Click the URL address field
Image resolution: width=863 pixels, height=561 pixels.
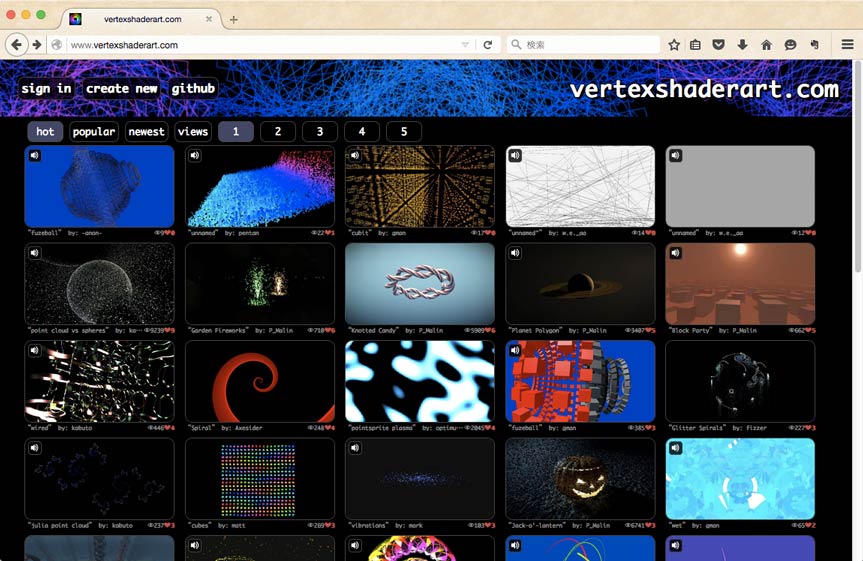264,45
